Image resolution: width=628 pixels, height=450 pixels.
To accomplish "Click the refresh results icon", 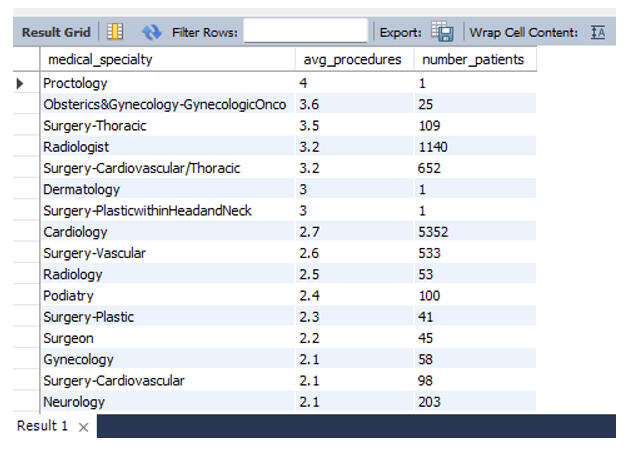I will [151, 32].
